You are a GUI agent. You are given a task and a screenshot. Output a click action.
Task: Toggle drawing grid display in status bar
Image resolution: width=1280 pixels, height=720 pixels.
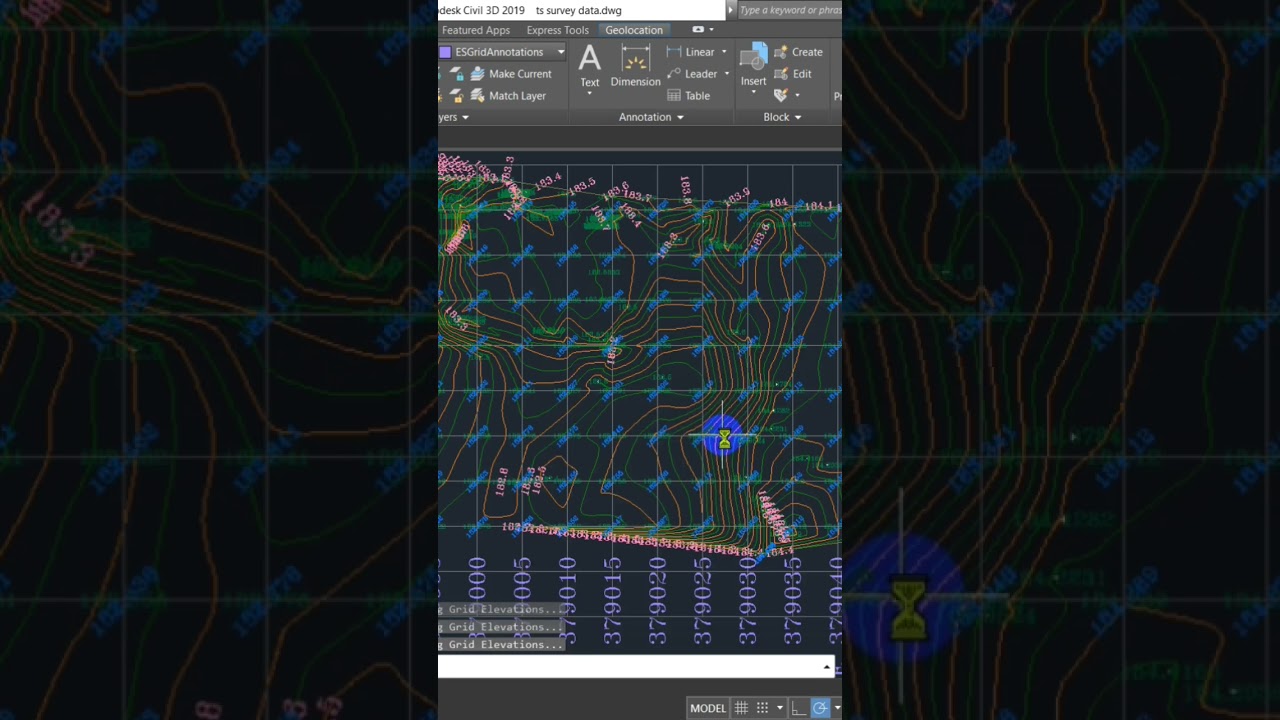pos(741,708)
